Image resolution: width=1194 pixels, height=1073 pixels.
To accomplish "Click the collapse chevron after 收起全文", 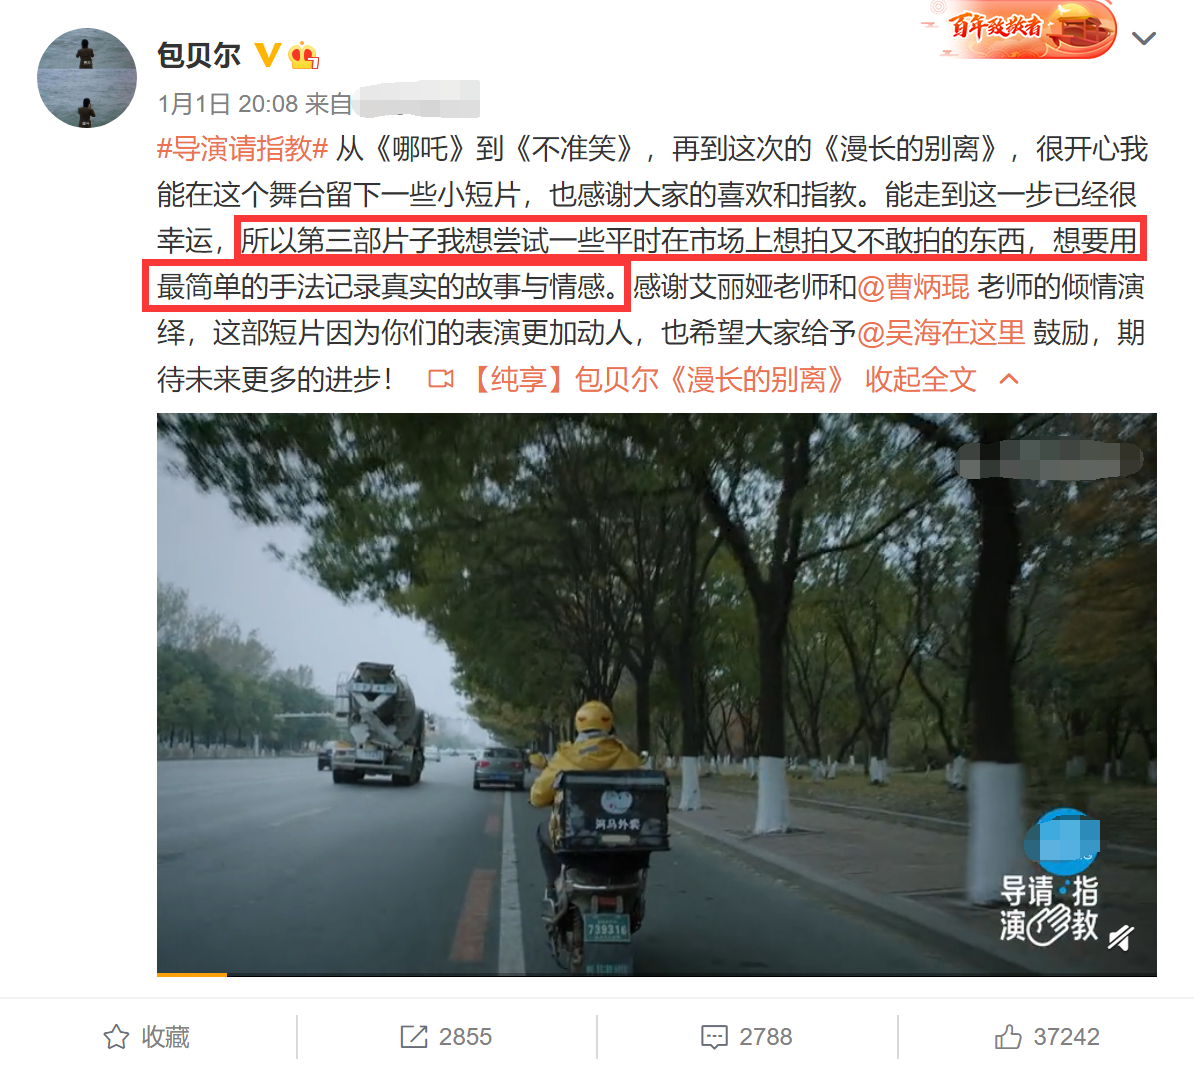I will pyautogui.click(x=1008, y=378).
